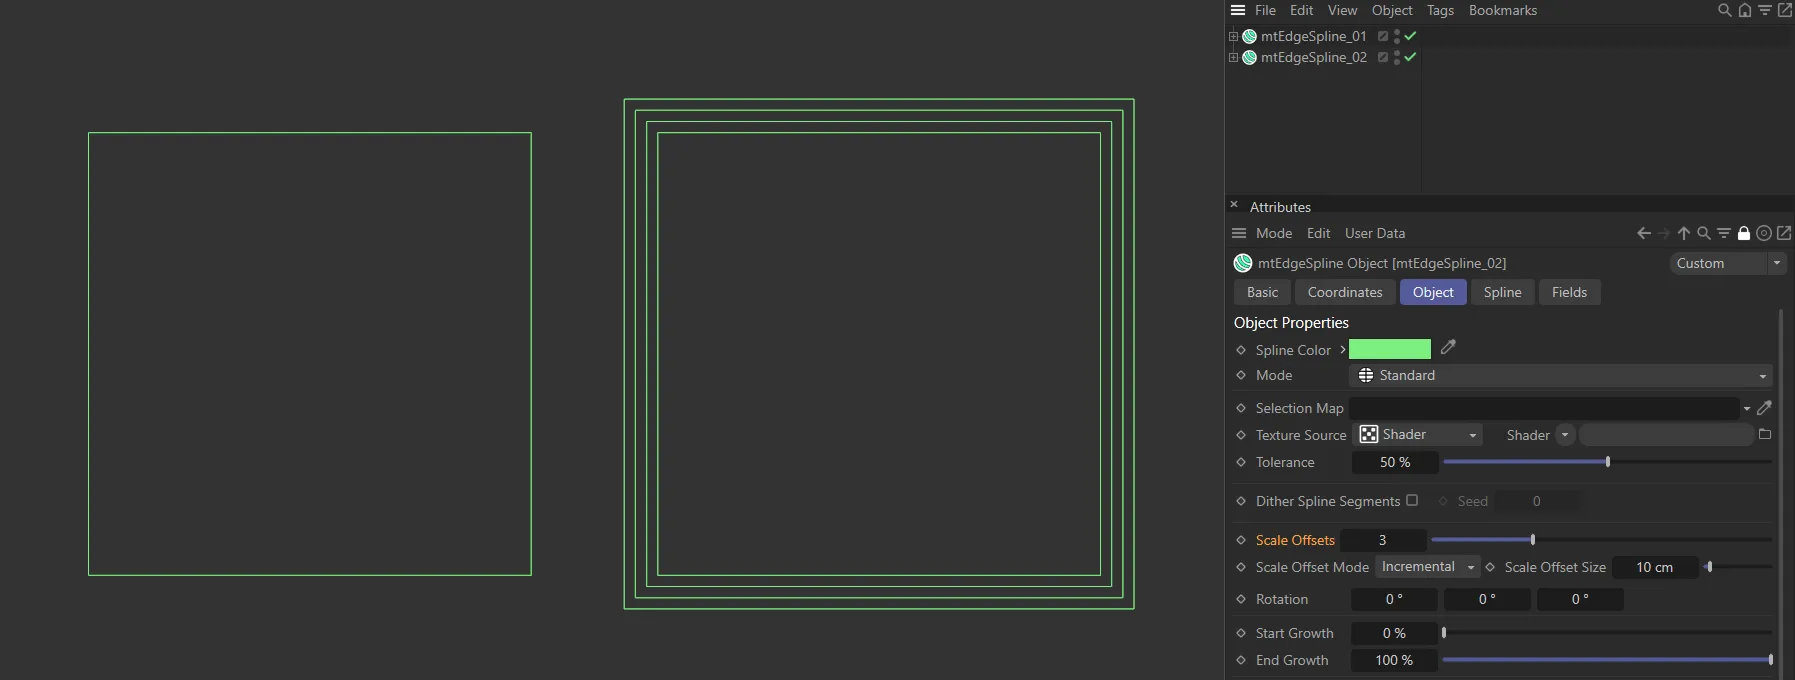Switch to the Fields tab
Screen dimensions: 1795x680
[1569, 292]
